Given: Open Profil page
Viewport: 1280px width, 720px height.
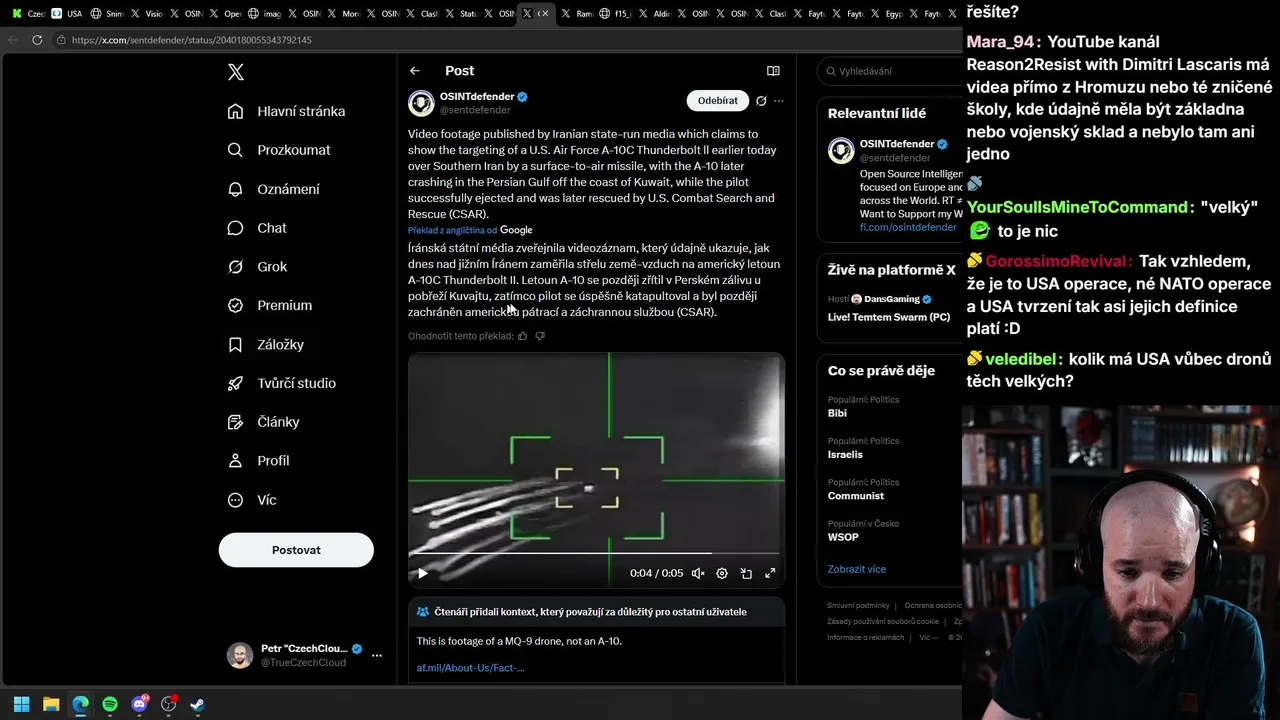Looking at the screenshot, I should [258, 461].
